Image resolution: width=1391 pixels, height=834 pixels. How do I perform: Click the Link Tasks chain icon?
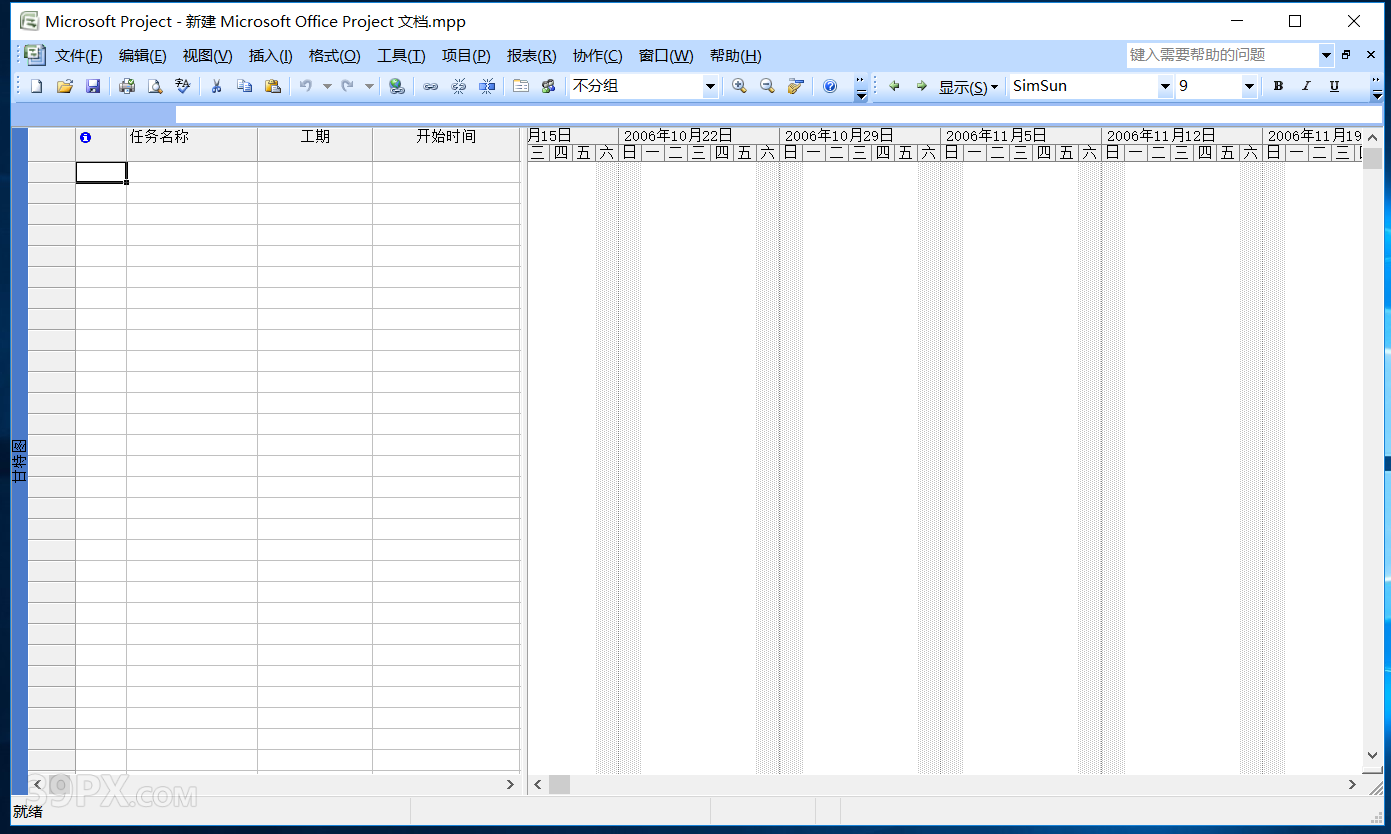pyautogui.click(x=431, y=87)
